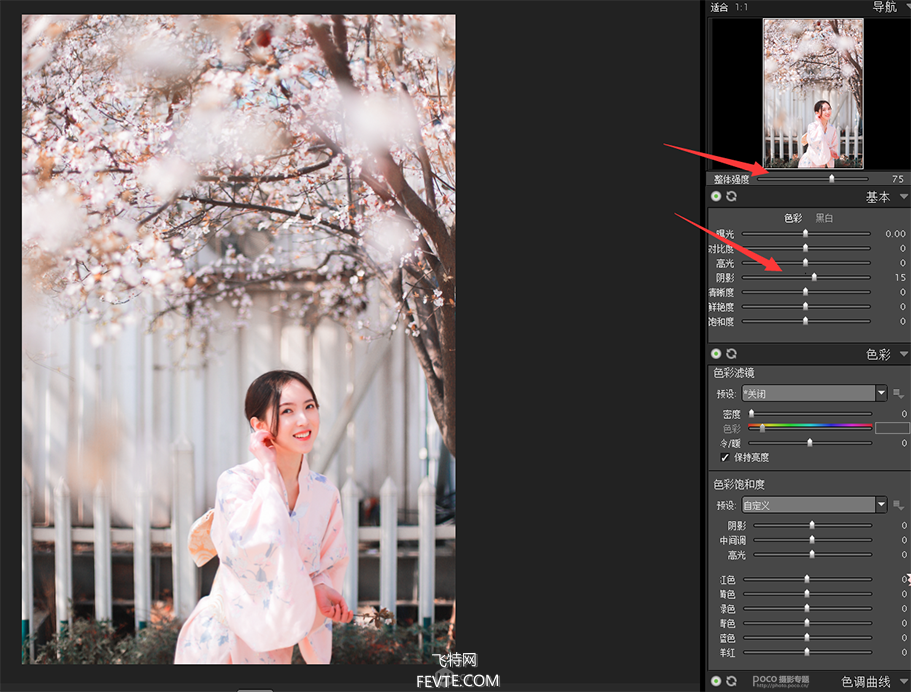The width and height of the screenshot is (911, 693).
Task: Click the color filter swatch box
Action: [x=892, y=428]
